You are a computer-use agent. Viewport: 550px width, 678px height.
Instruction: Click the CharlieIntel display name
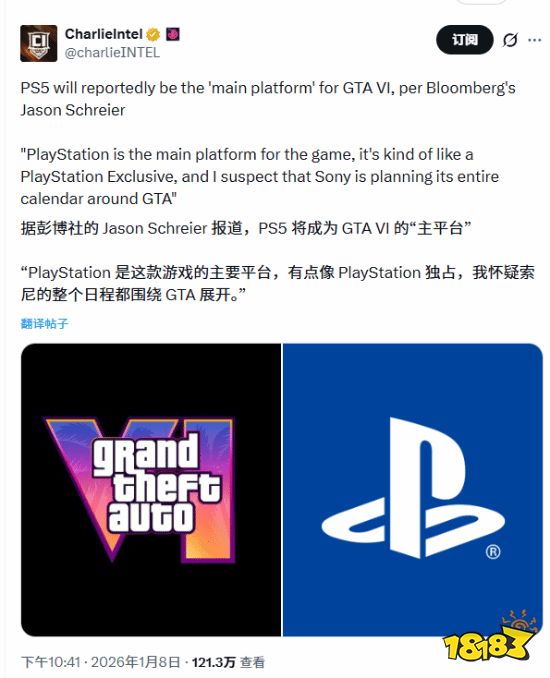(104, 34)
